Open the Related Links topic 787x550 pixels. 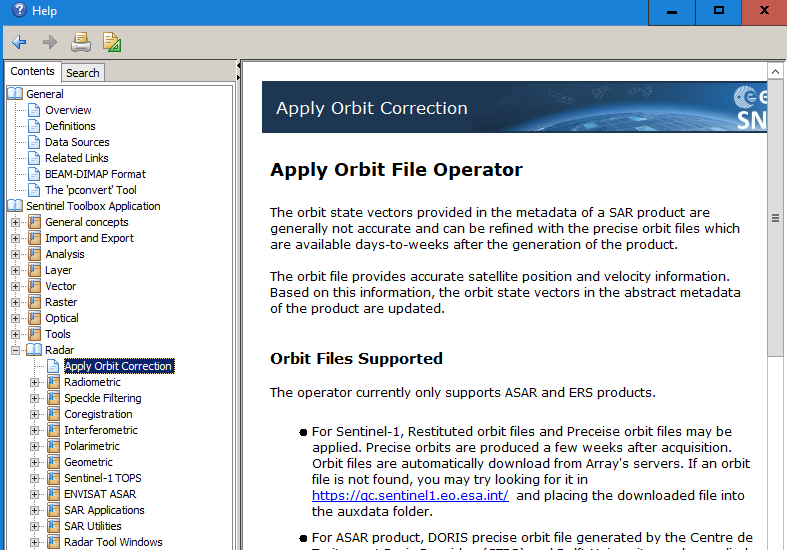click(x=77, y=158)
